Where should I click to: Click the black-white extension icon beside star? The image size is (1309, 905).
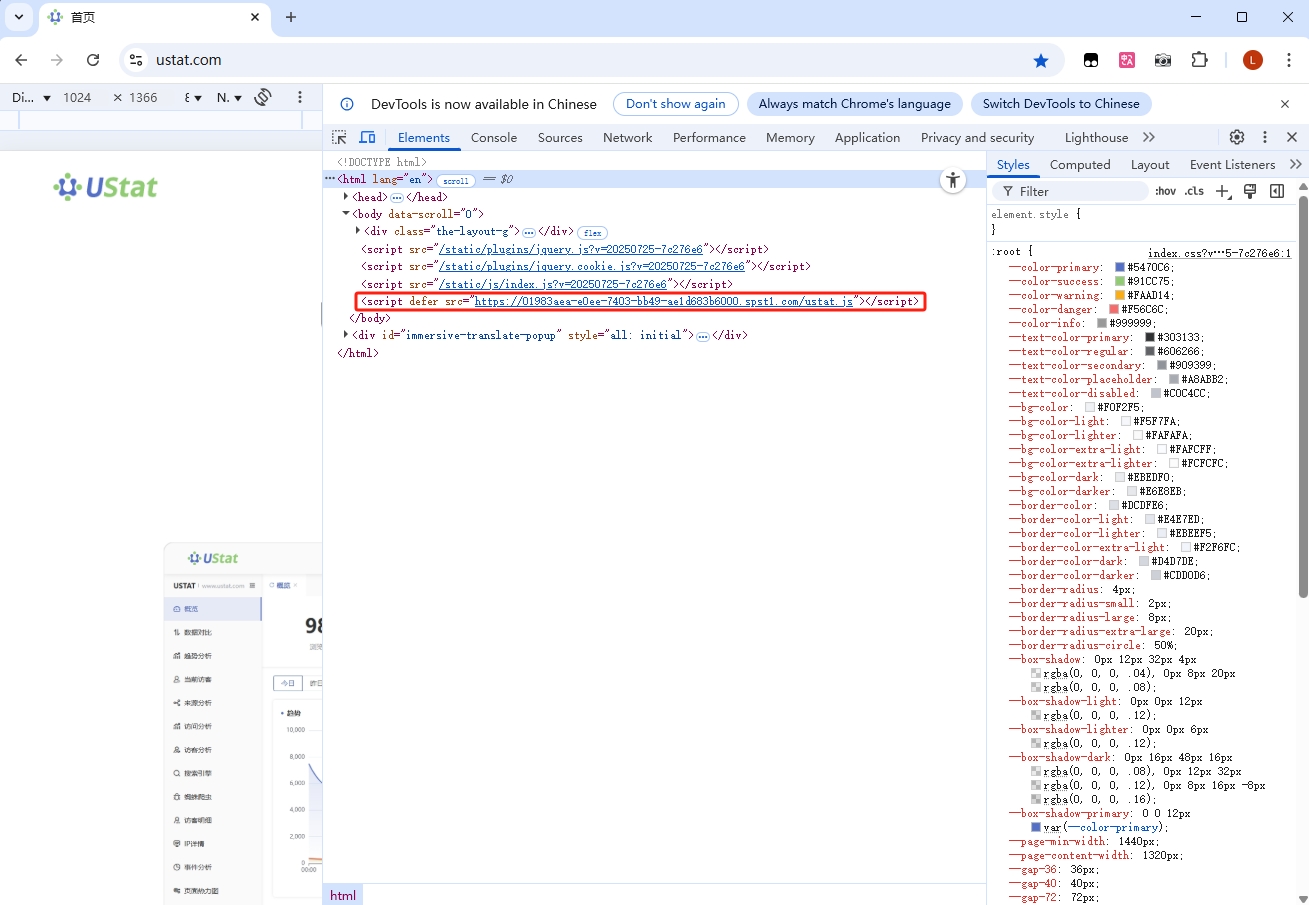point(1091,60)
